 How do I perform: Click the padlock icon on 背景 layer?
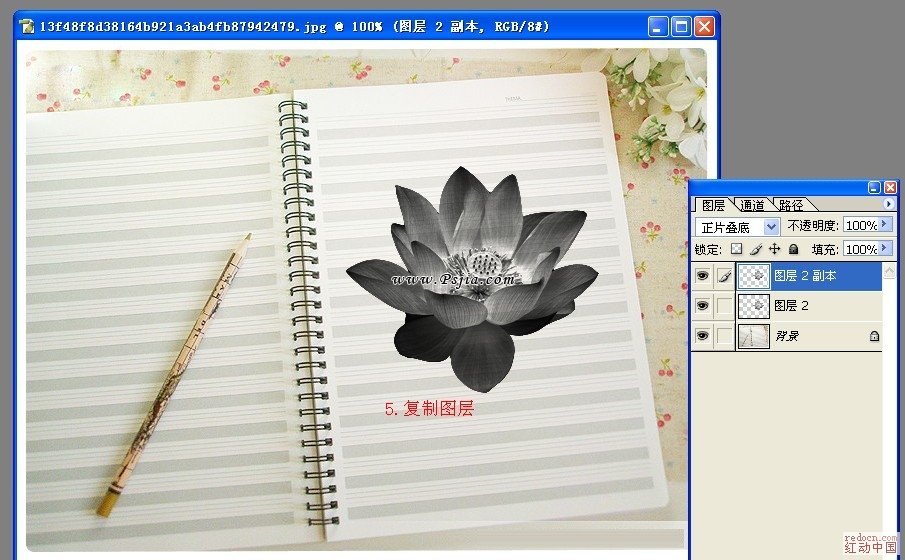point(874,336)
